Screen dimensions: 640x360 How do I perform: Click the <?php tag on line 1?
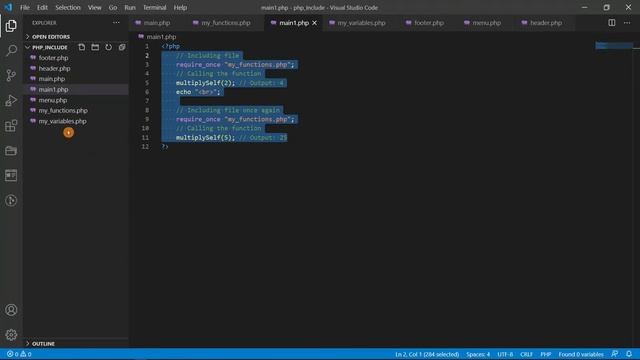171,46
